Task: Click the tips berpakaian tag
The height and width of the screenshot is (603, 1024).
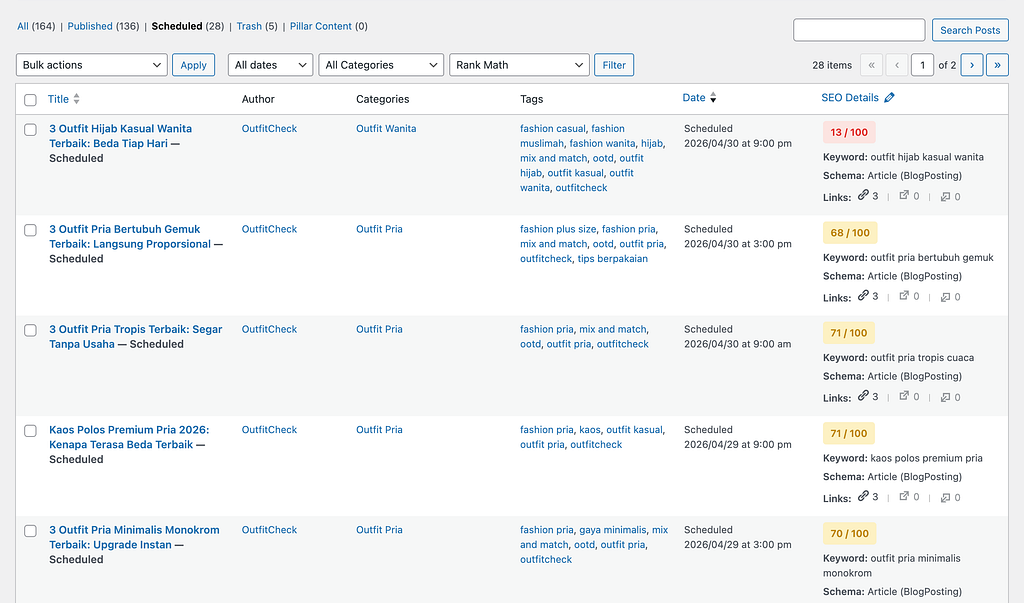Action: (613, 259)
